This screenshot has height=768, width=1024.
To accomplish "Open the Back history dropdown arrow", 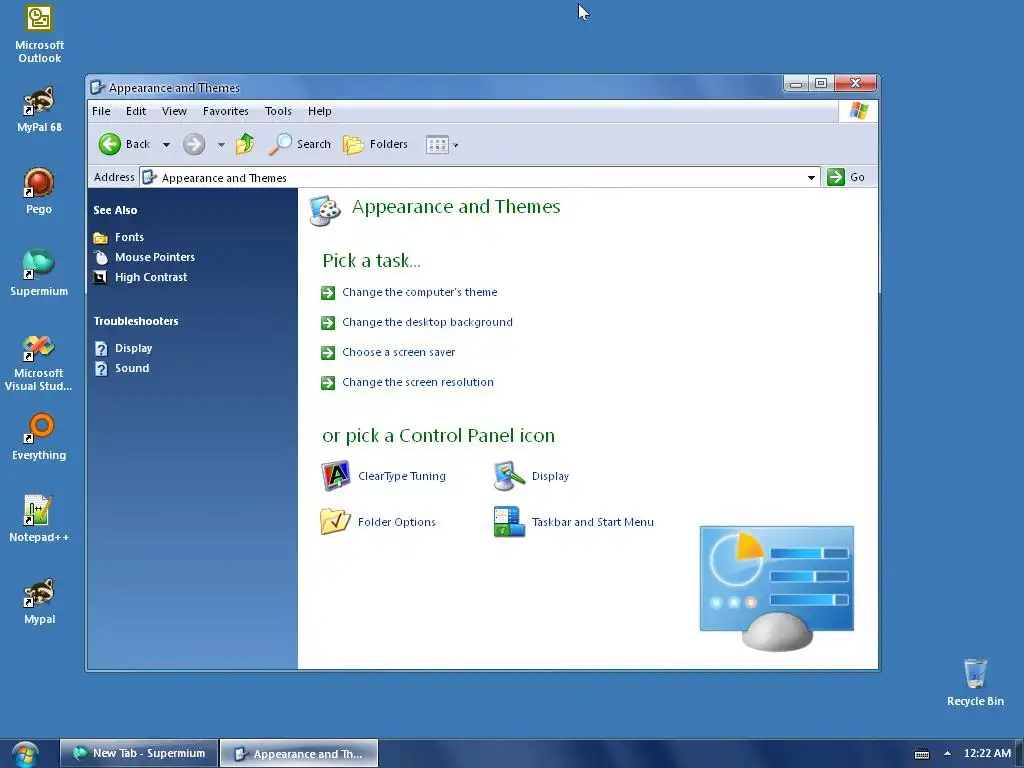I will coord(167,145).
